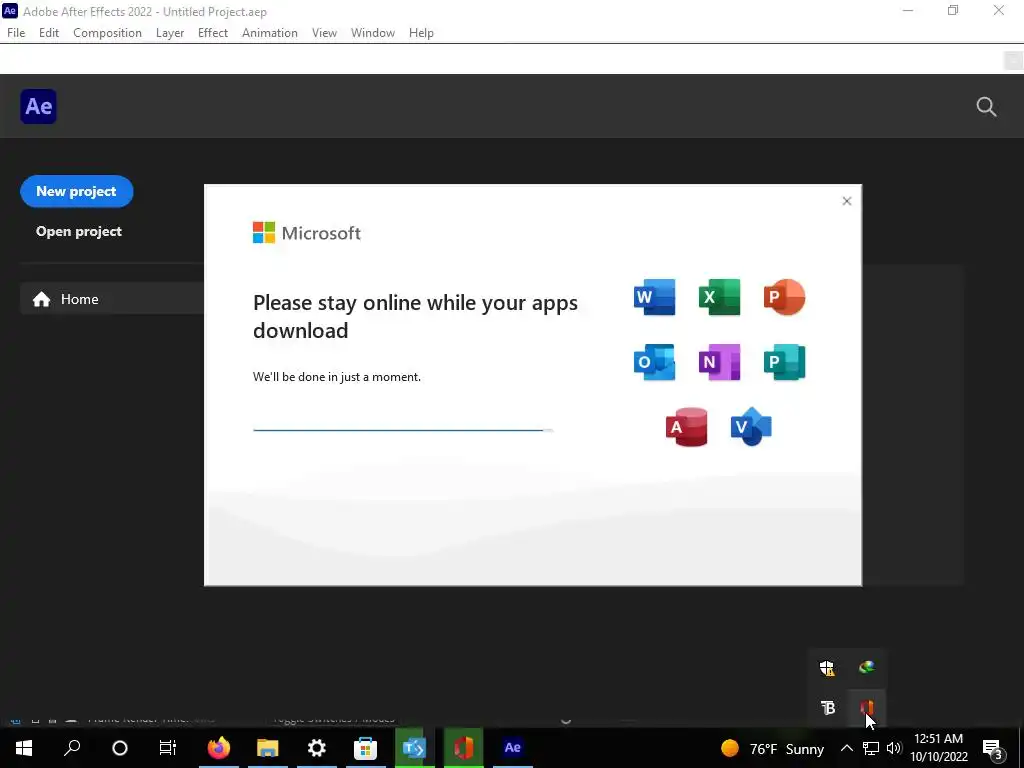Click Open project
1024x768 pixels.
coord(78,231)
